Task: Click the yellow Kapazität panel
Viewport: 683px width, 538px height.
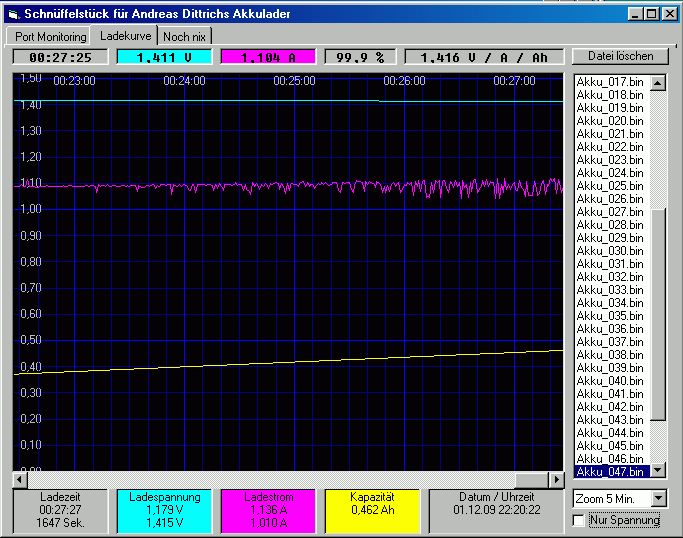Action: [374, 509]
